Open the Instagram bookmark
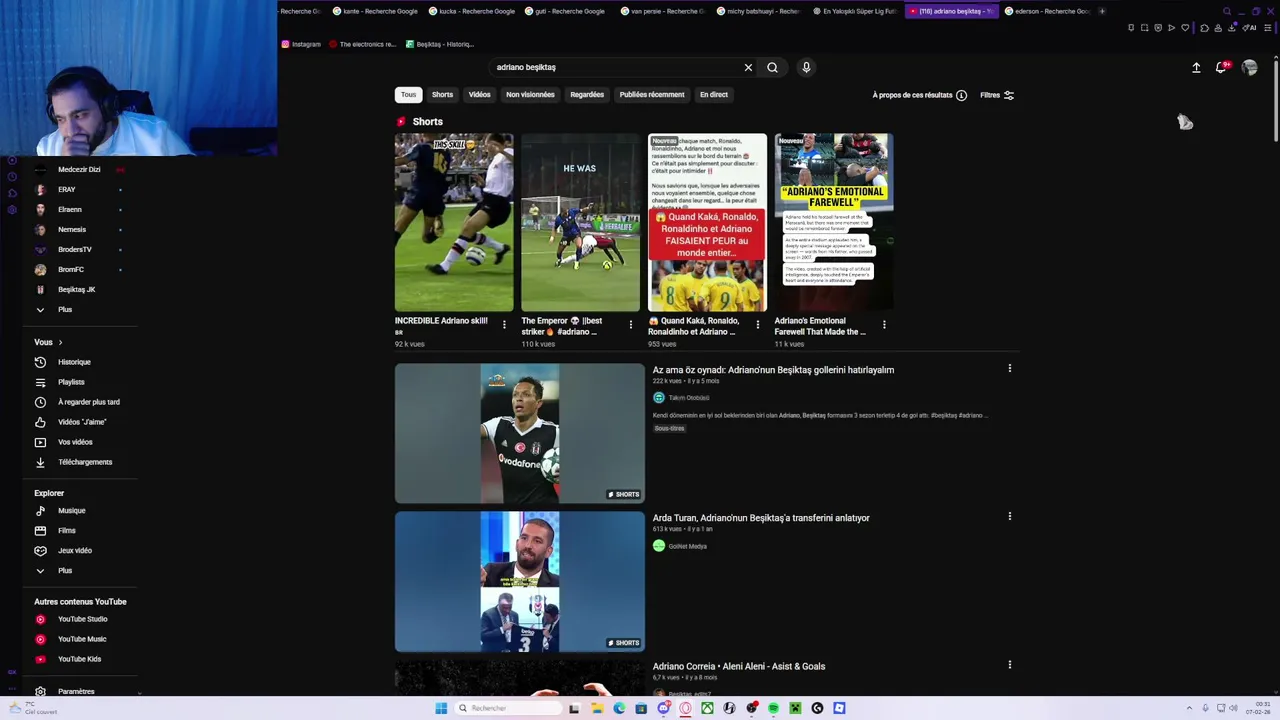The image size is (1280, 720). [x=302, y=44]
